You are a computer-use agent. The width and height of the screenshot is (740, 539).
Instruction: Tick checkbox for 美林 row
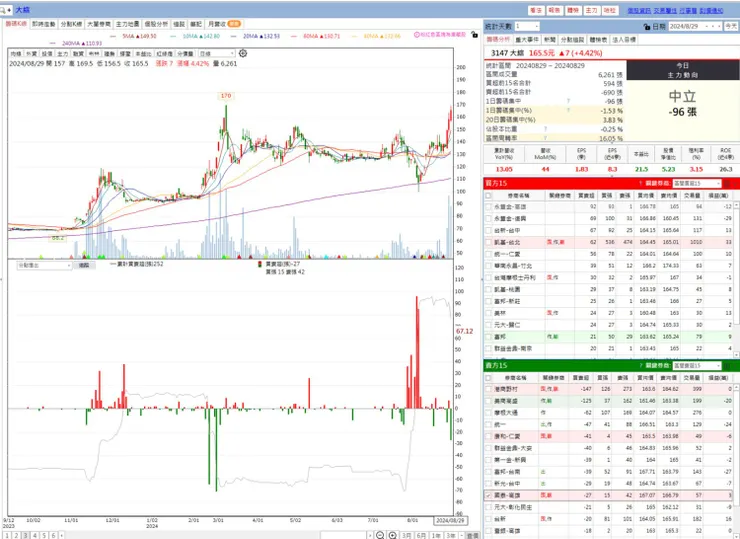pos(488,313)
